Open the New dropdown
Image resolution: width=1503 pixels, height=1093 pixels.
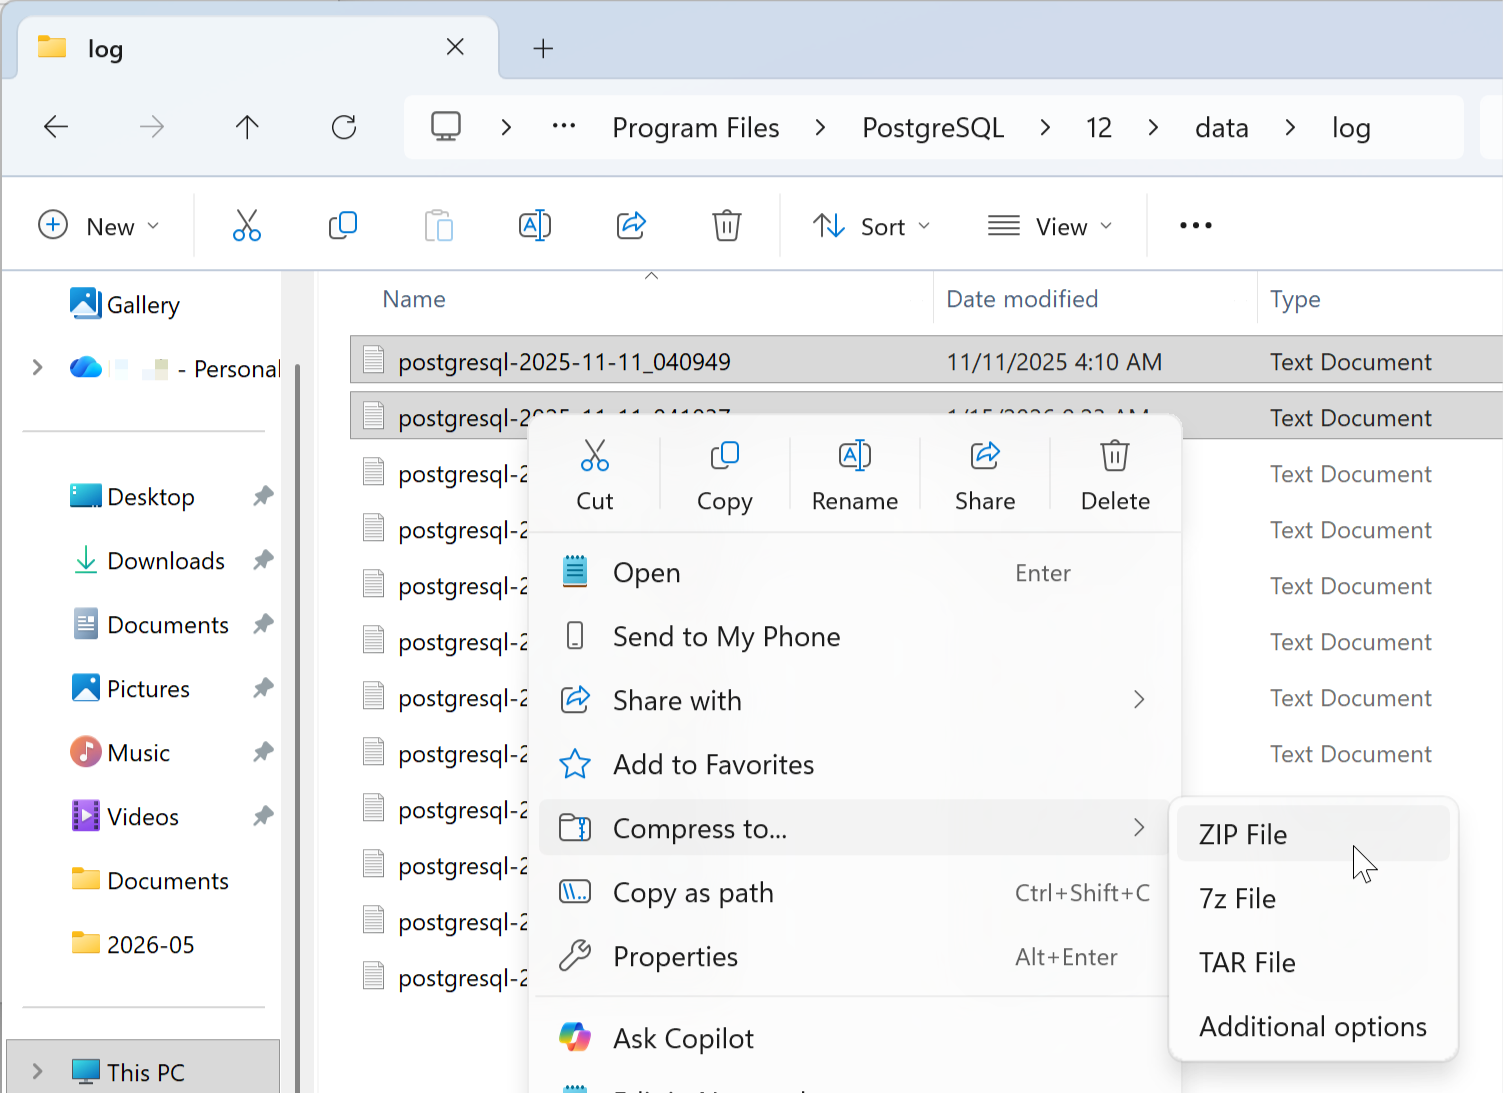pyautogui.click(x=99, y=226)
